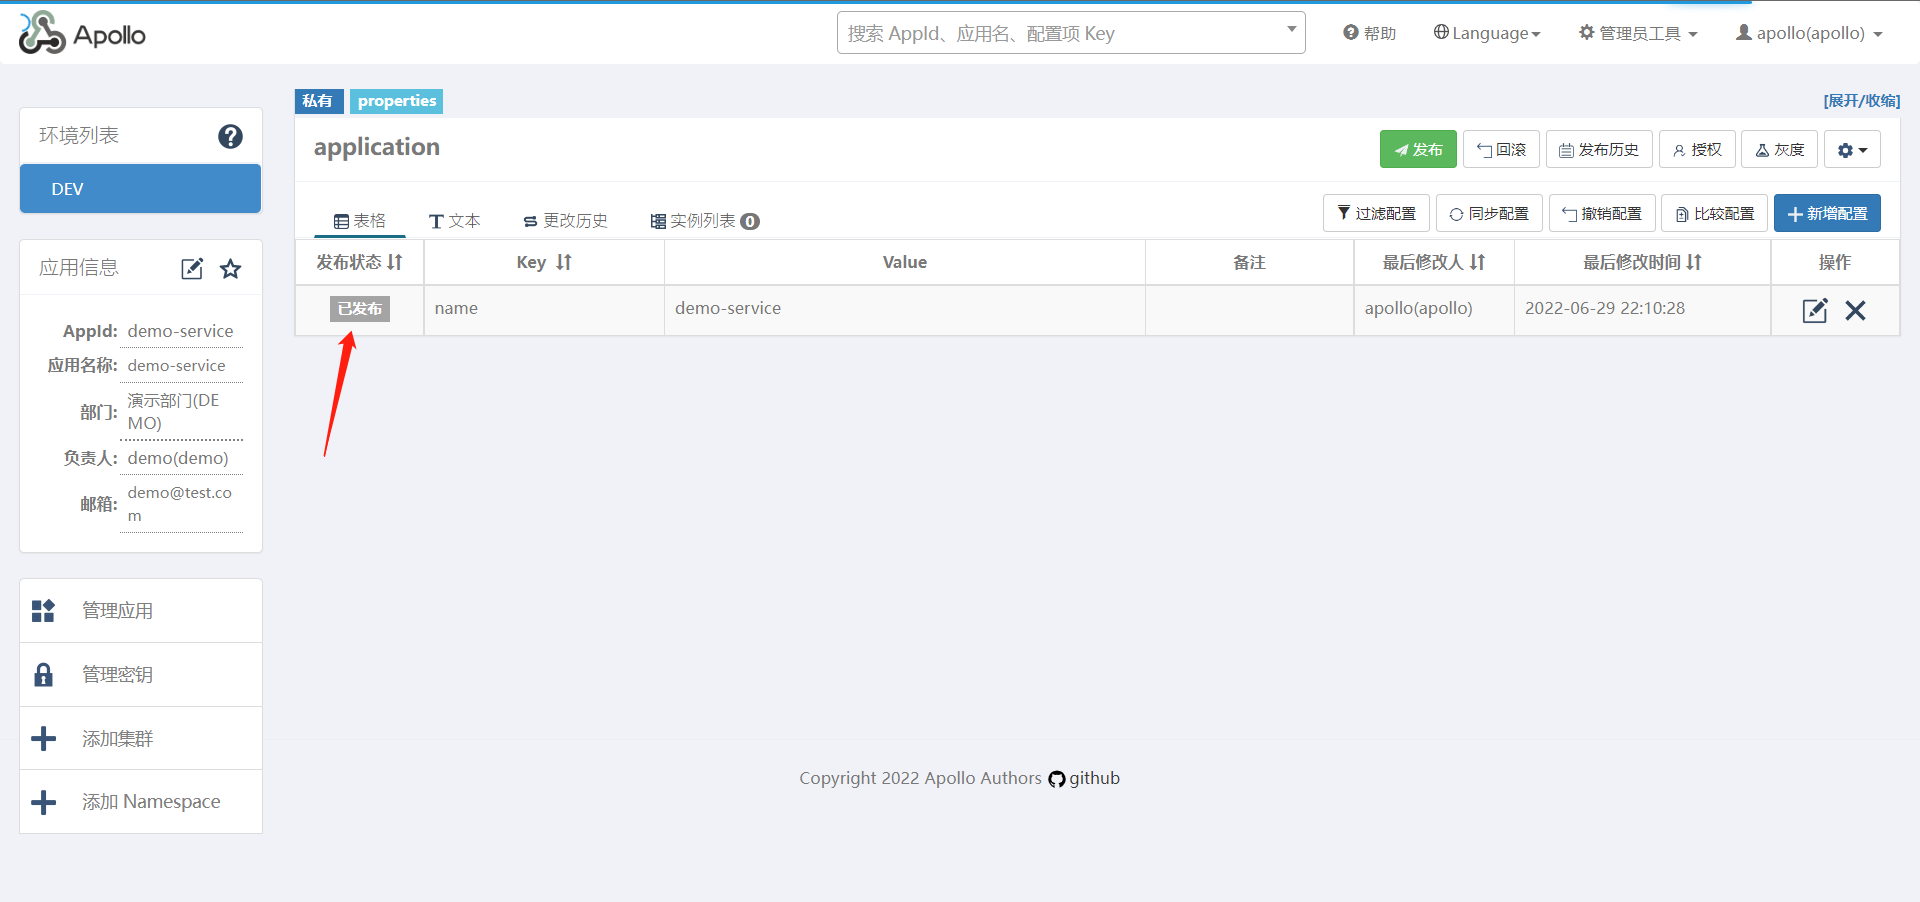Click the green 发布 button

click(x=1418, y=150)
